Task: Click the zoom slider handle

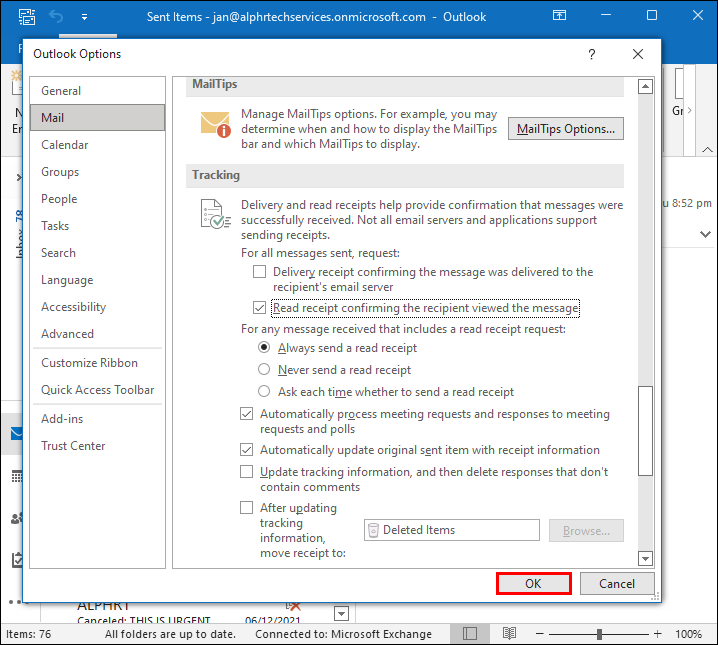Action: coord(599,634)
